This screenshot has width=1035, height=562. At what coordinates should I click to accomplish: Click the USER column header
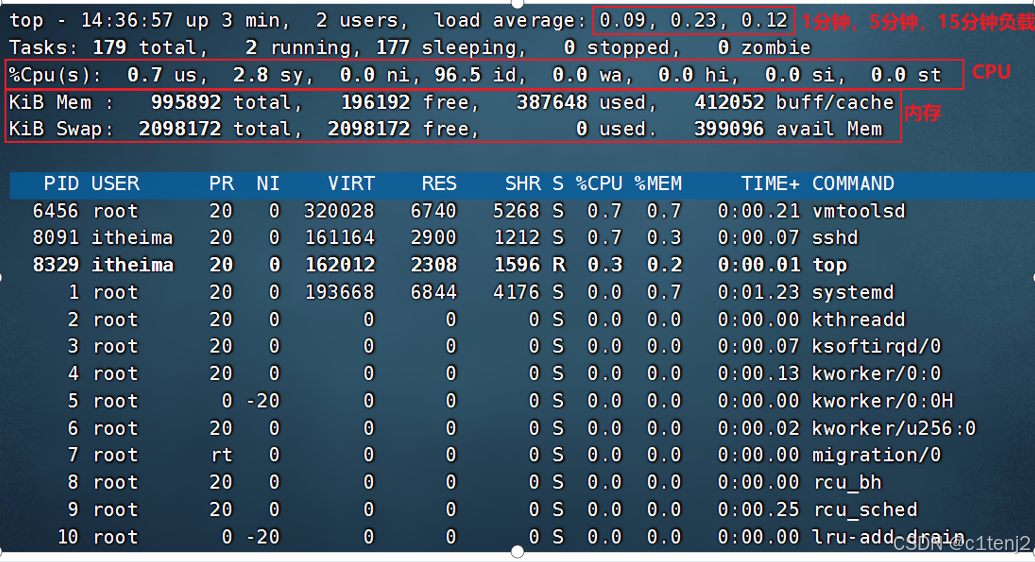point(116,184)
